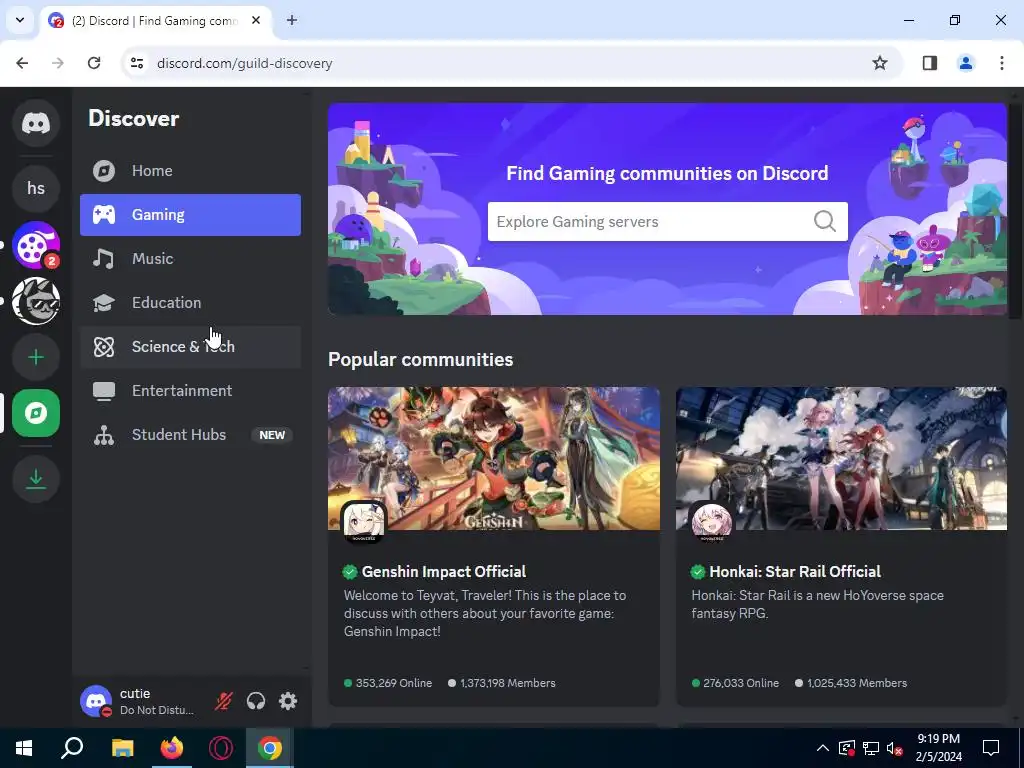Click the site information icon in address bar
Viewport: 1024px width, 768px height.
coord(137,63)
